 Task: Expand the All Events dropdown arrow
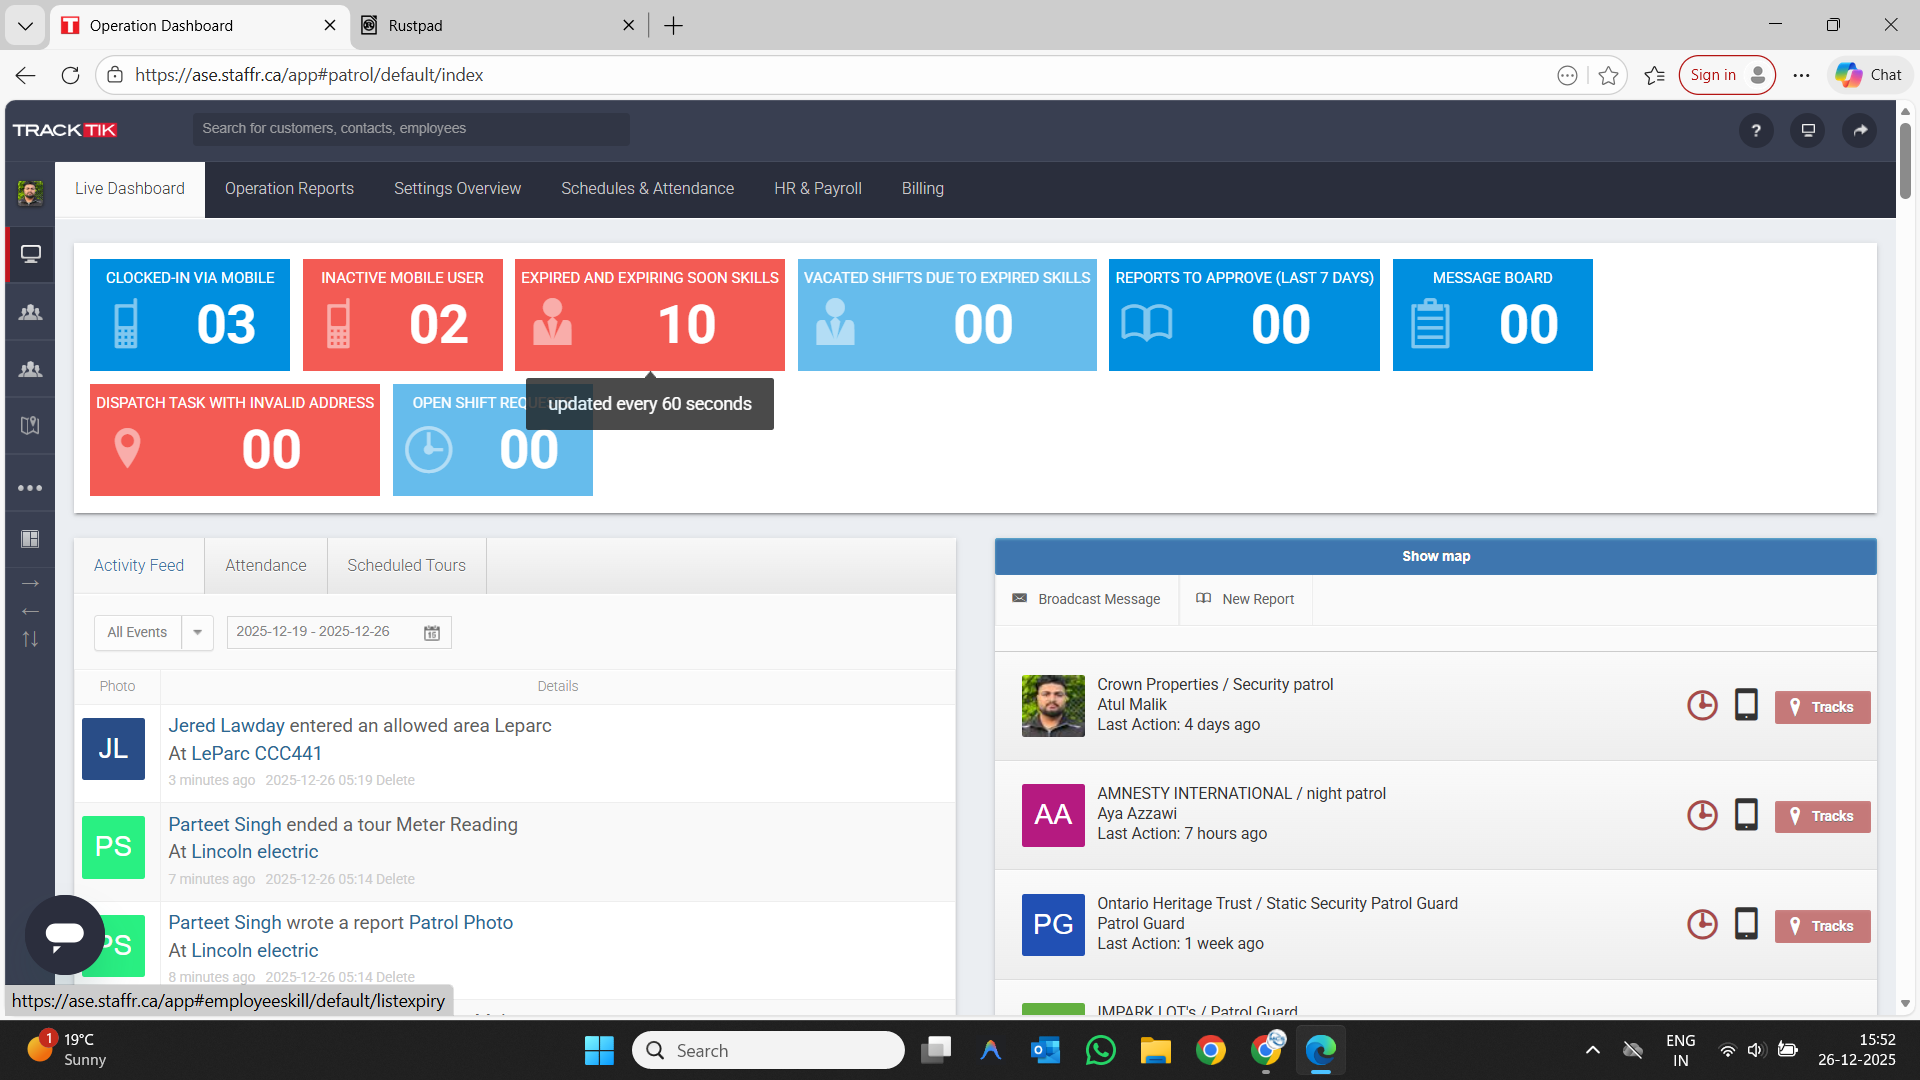click(x=197, y=633)
